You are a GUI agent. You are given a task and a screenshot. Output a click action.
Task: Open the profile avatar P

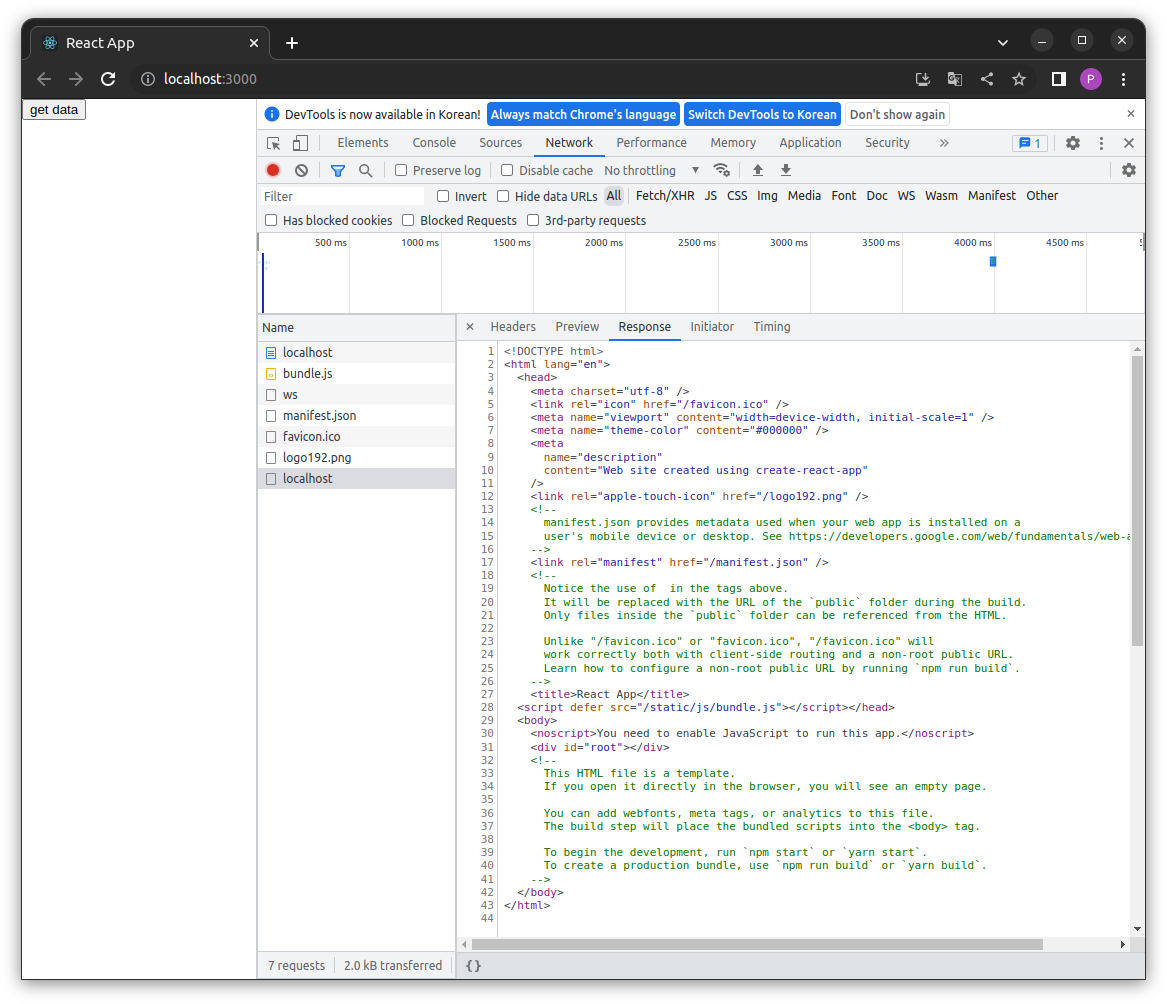point(1091,79)
